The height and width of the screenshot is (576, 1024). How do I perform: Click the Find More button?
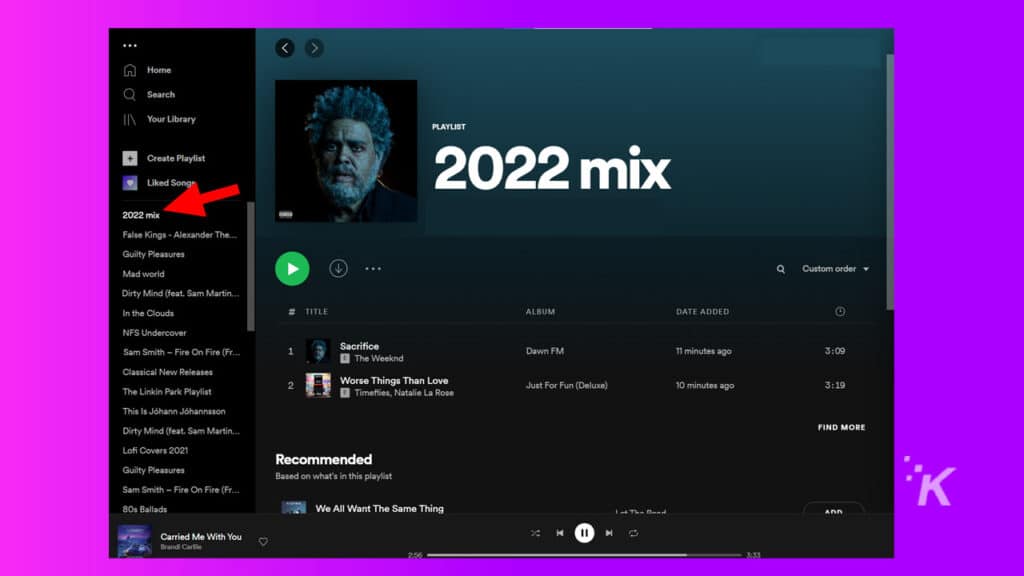841,428
